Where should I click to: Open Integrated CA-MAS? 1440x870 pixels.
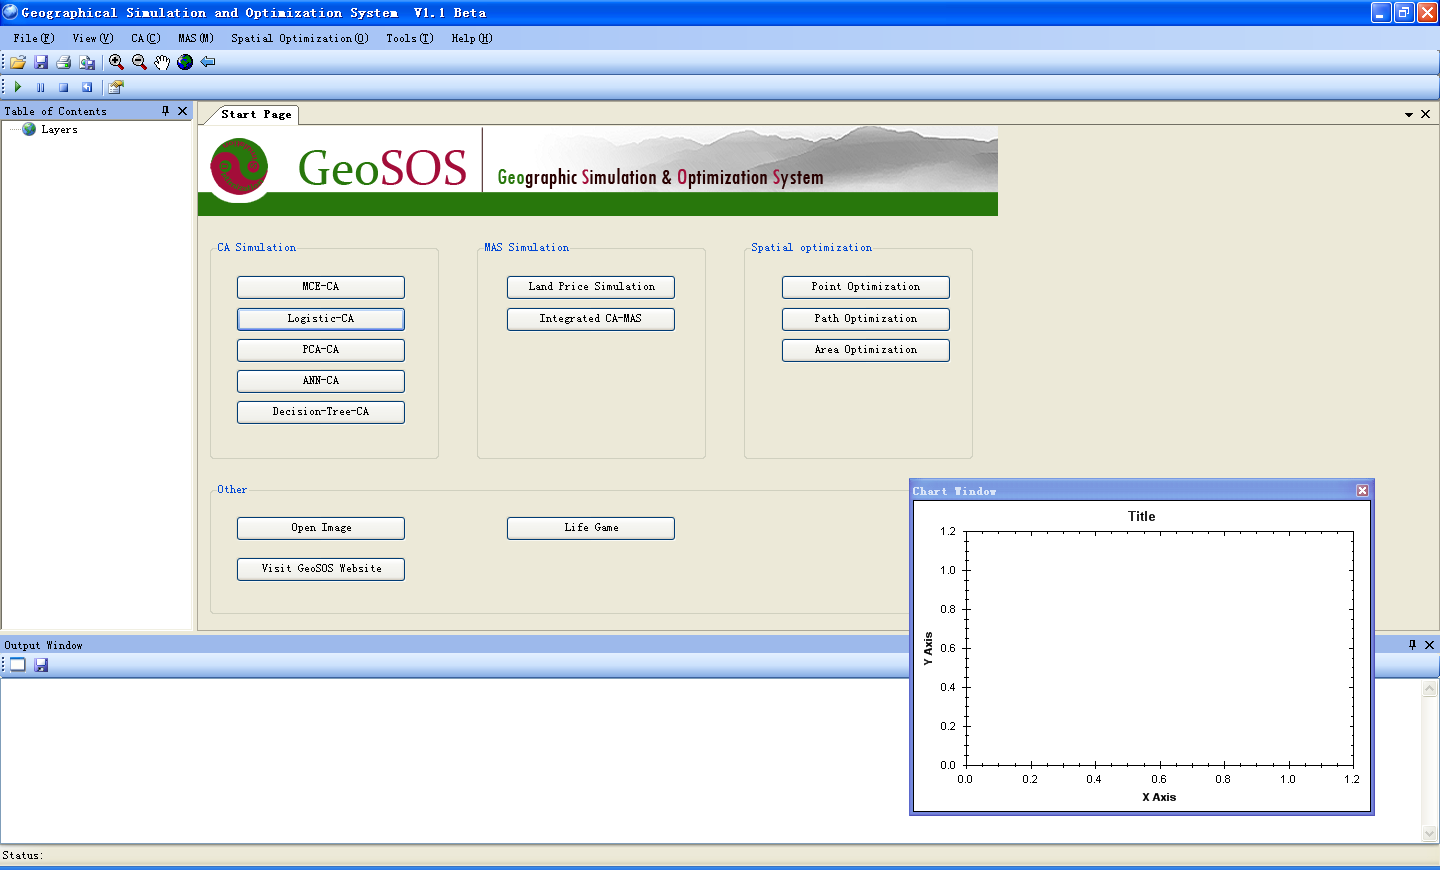tap(591, 319)
